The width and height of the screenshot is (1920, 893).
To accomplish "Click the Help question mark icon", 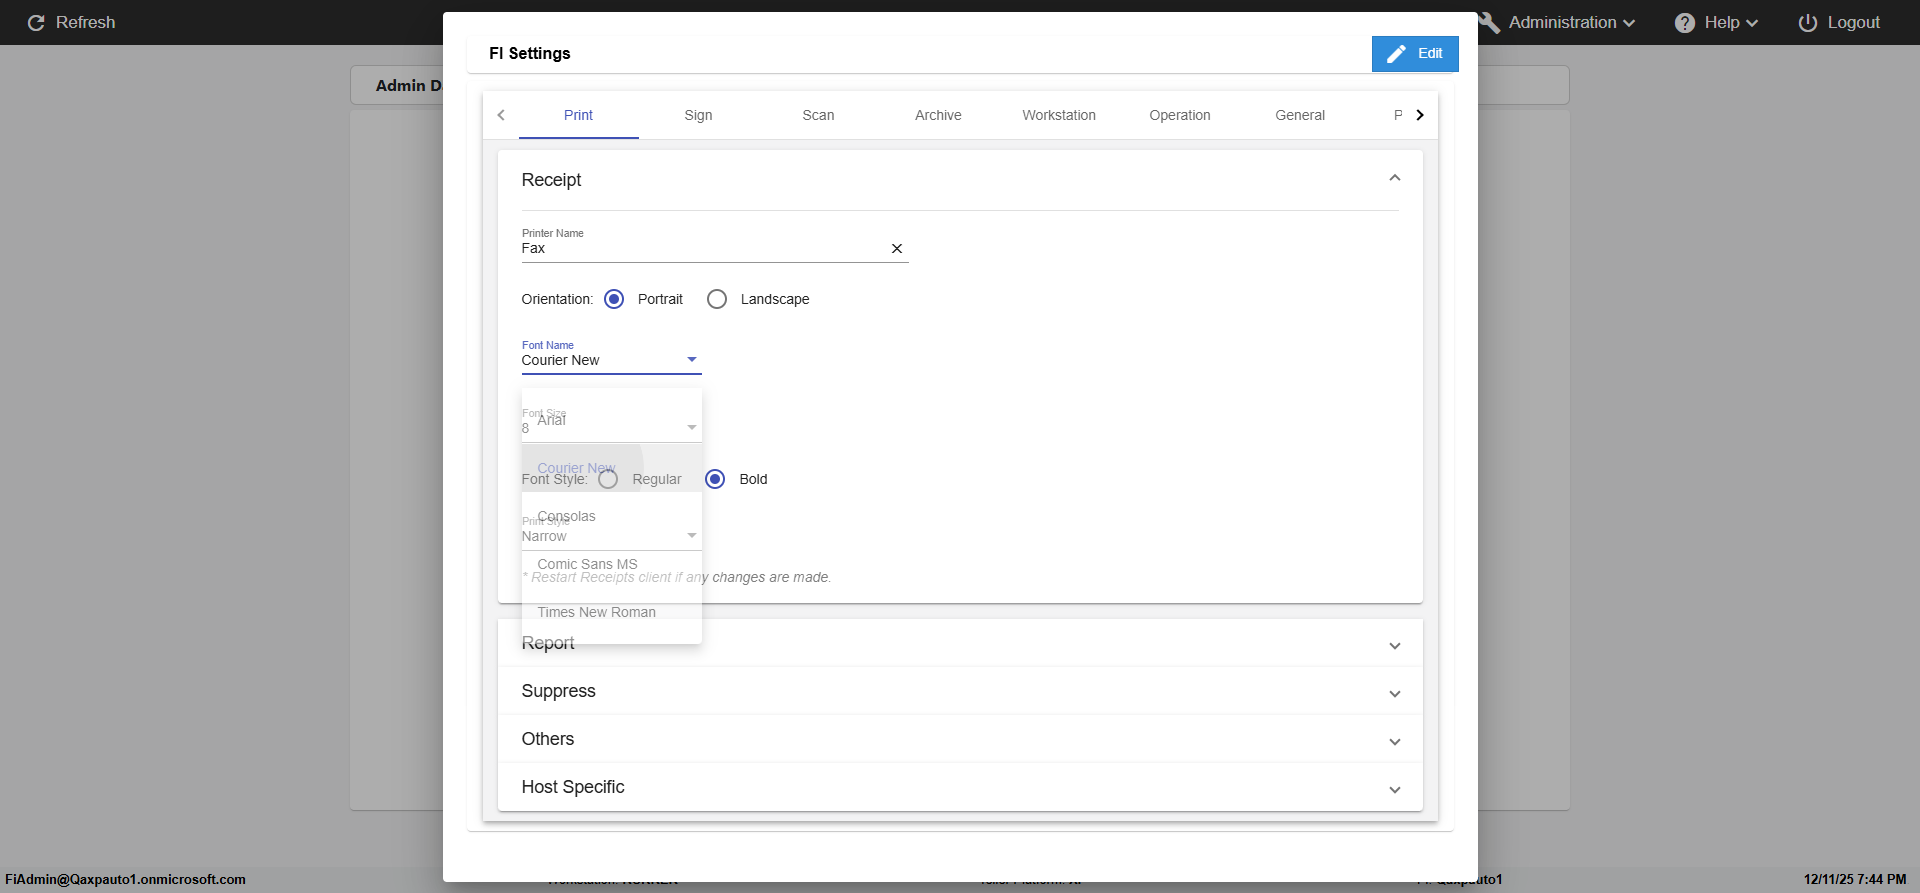I will click(1685, 23).
